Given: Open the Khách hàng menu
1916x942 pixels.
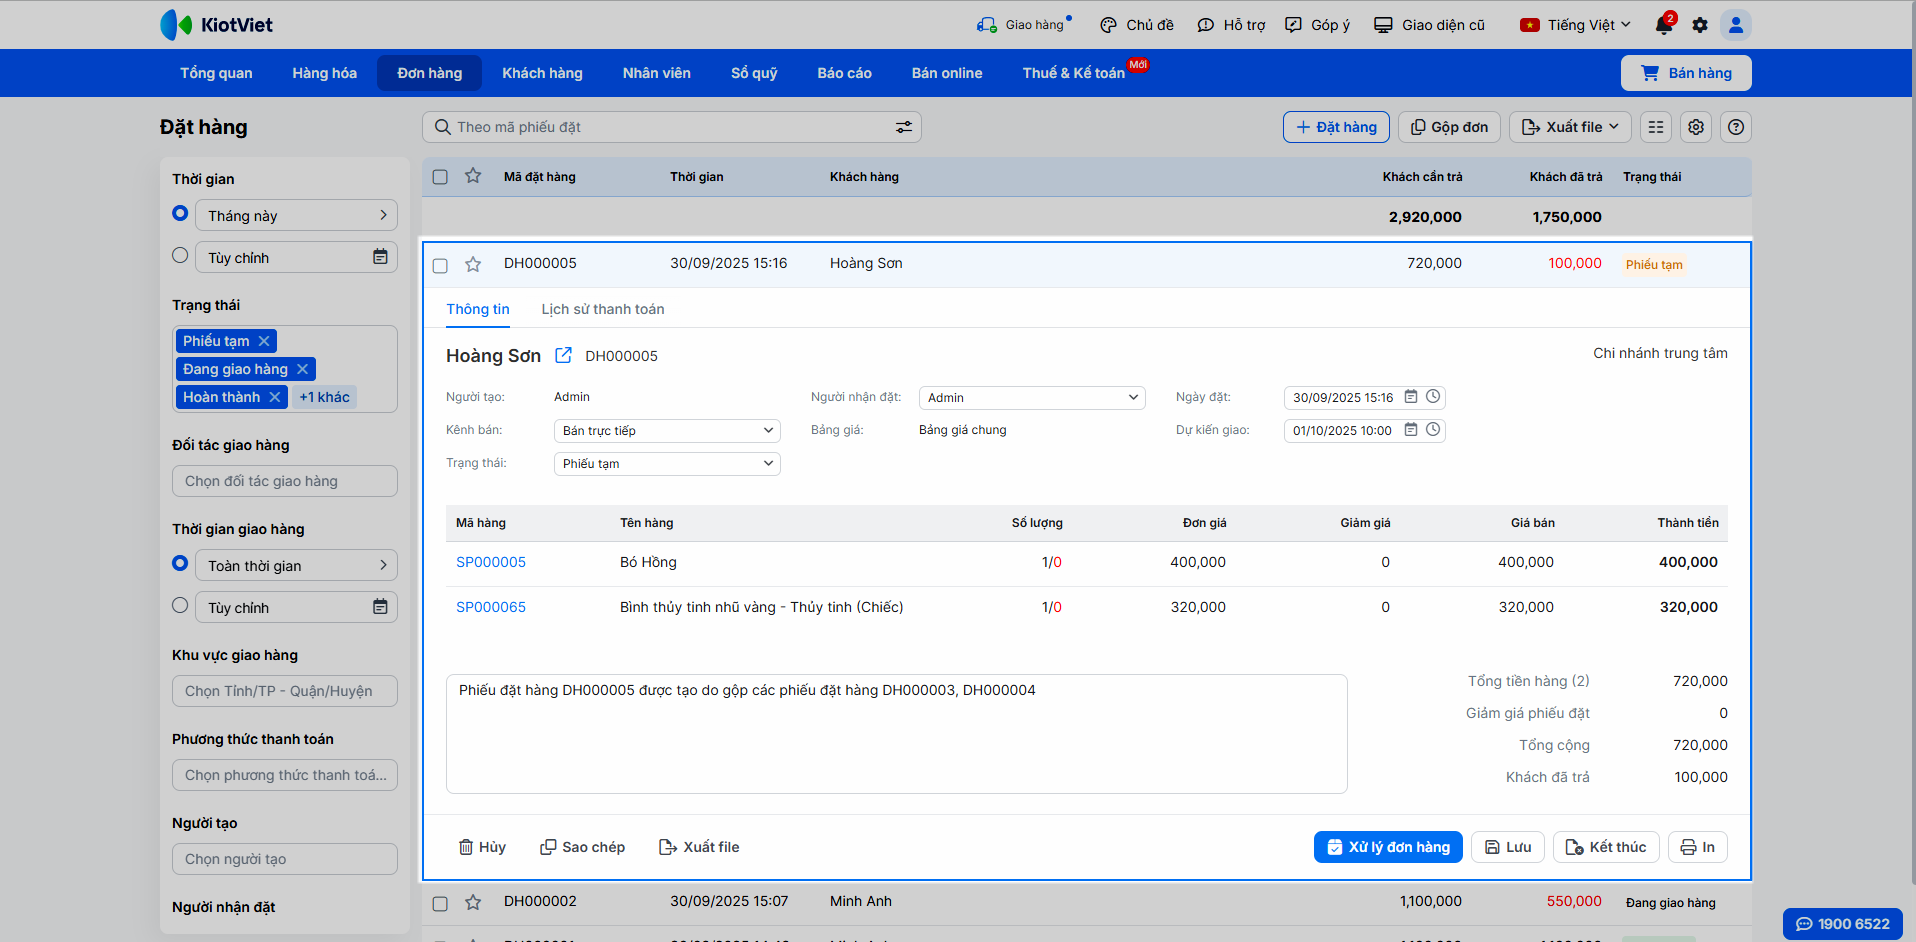Looking at the screenshot, I should pos(542,73).
